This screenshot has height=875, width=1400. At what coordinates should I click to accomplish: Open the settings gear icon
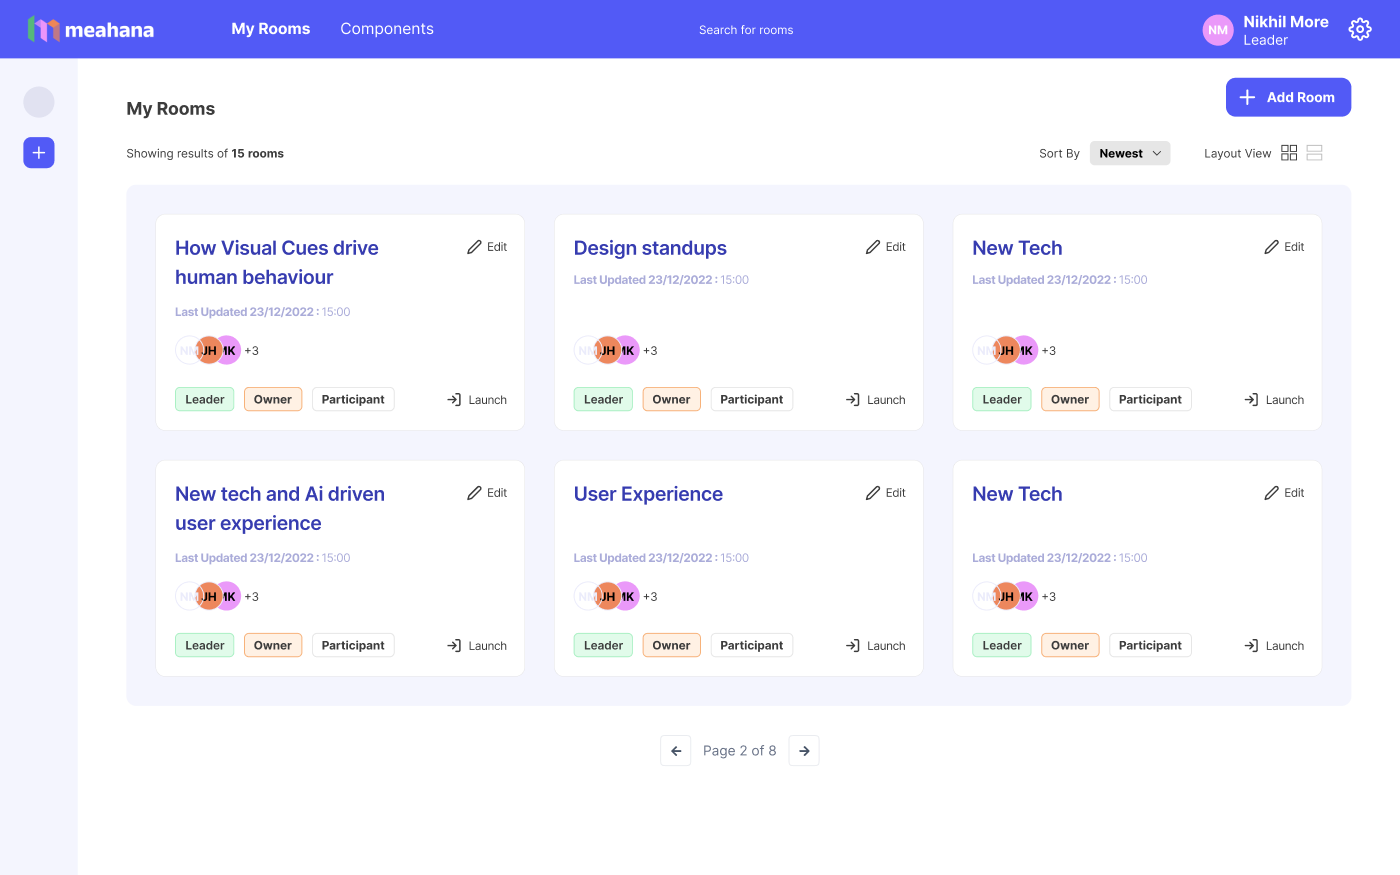click(1360, 29)
